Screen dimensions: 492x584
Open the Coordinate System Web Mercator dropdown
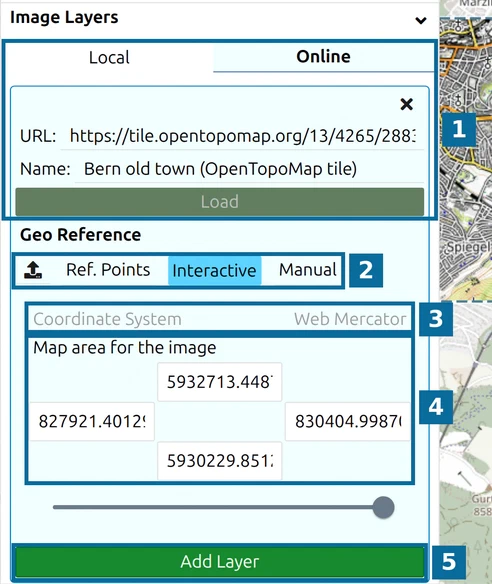coord(220,319)
